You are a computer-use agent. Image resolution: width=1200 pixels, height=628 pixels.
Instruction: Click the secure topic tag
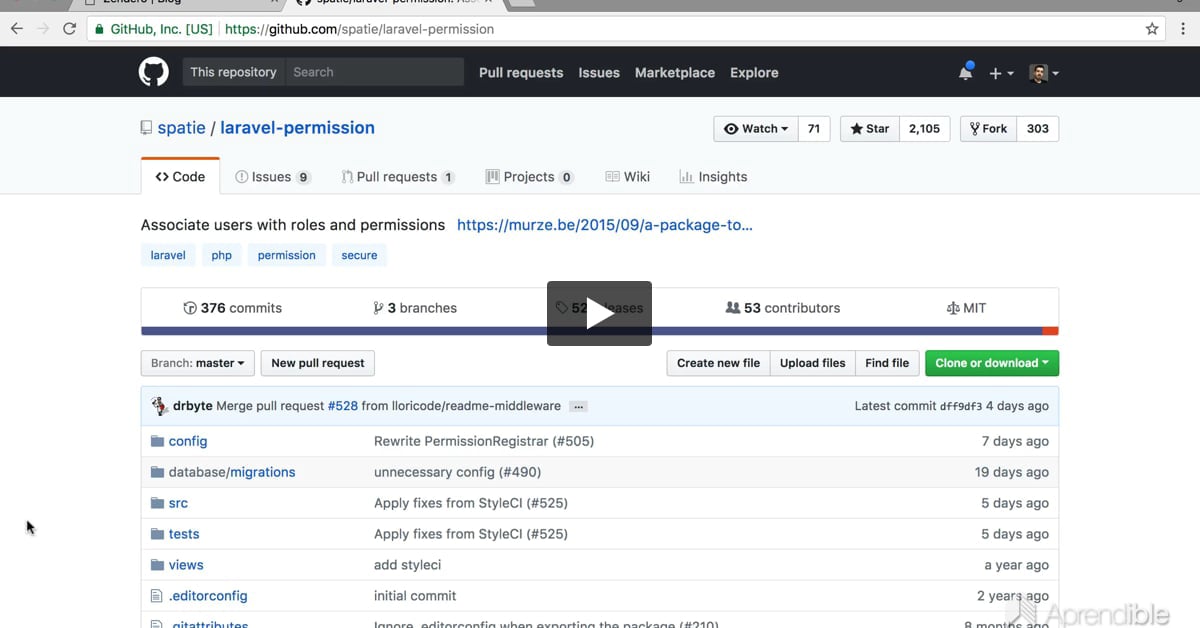pos(359,255)
